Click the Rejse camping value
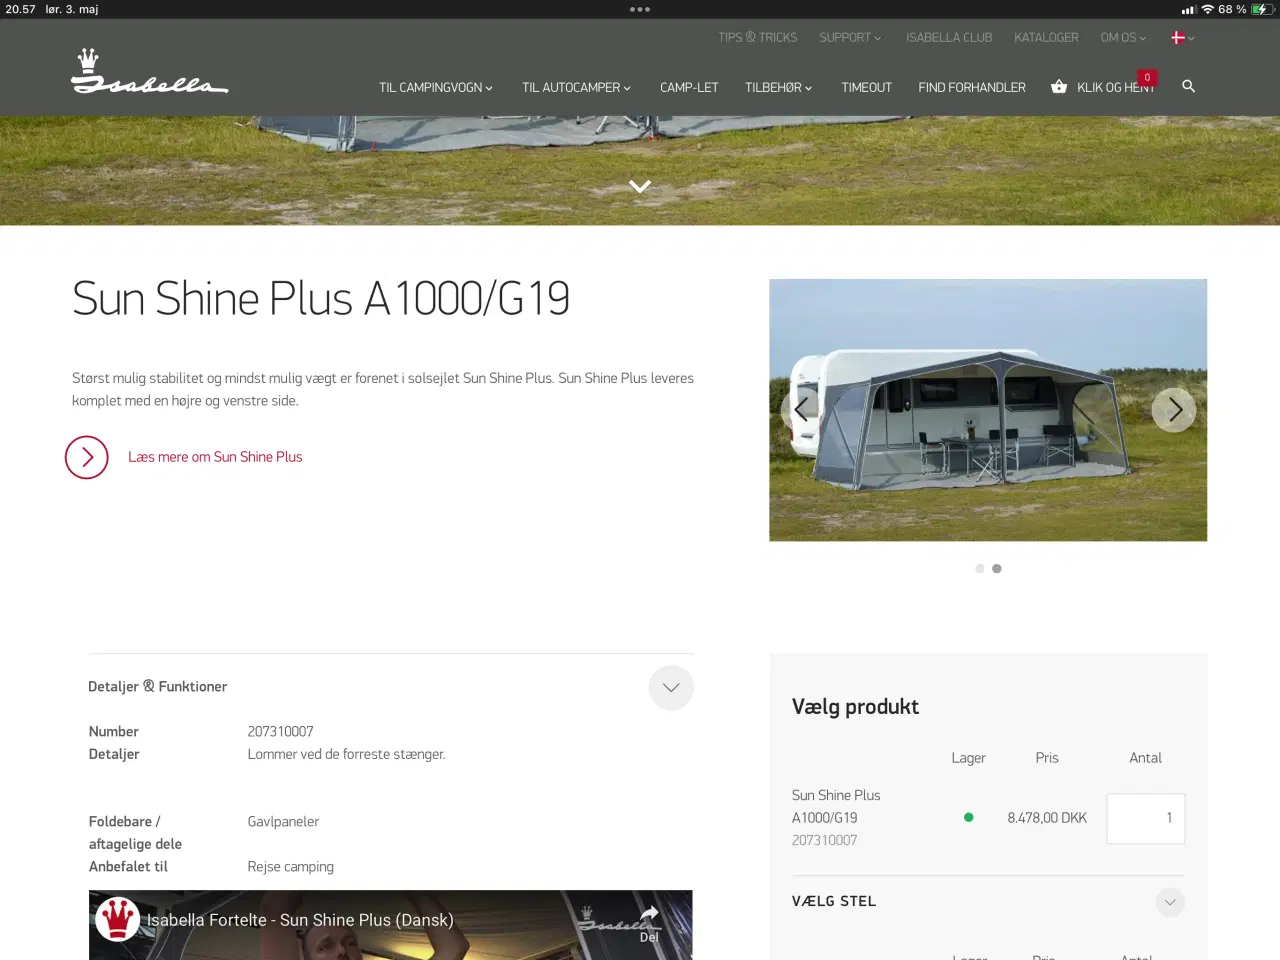This screenshot has width=1280, height=960. (291, 867)
